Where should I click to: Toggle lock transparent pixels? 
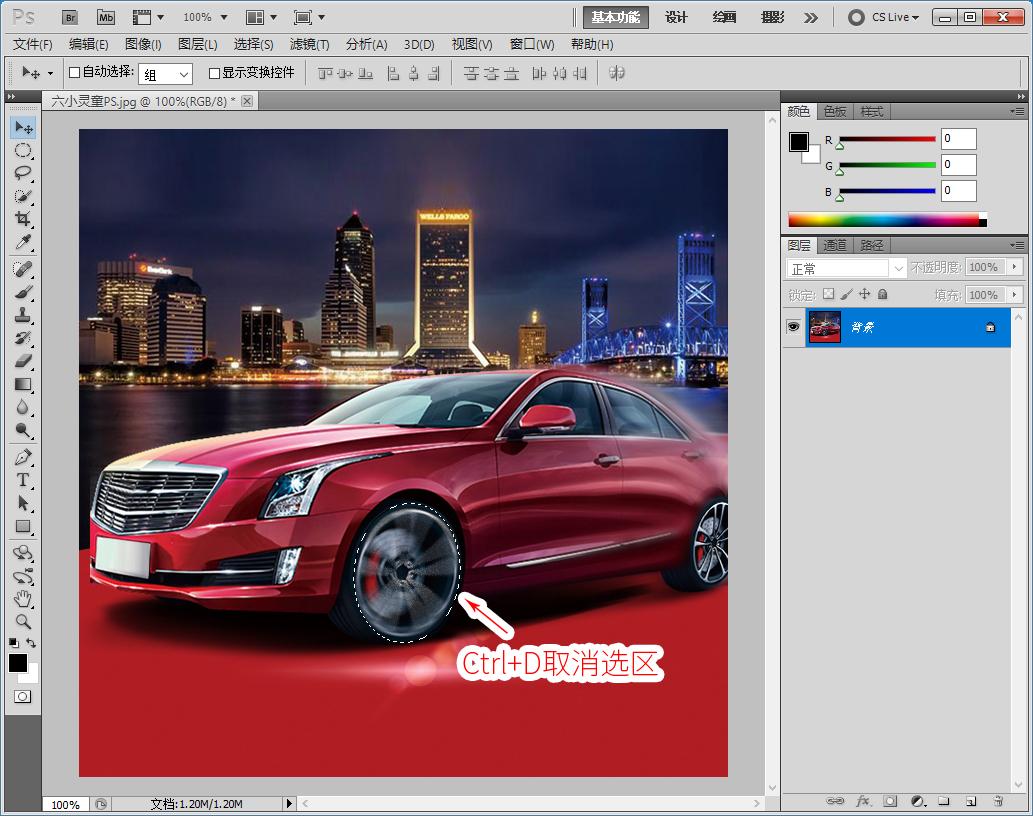click(x=829, y=294)
